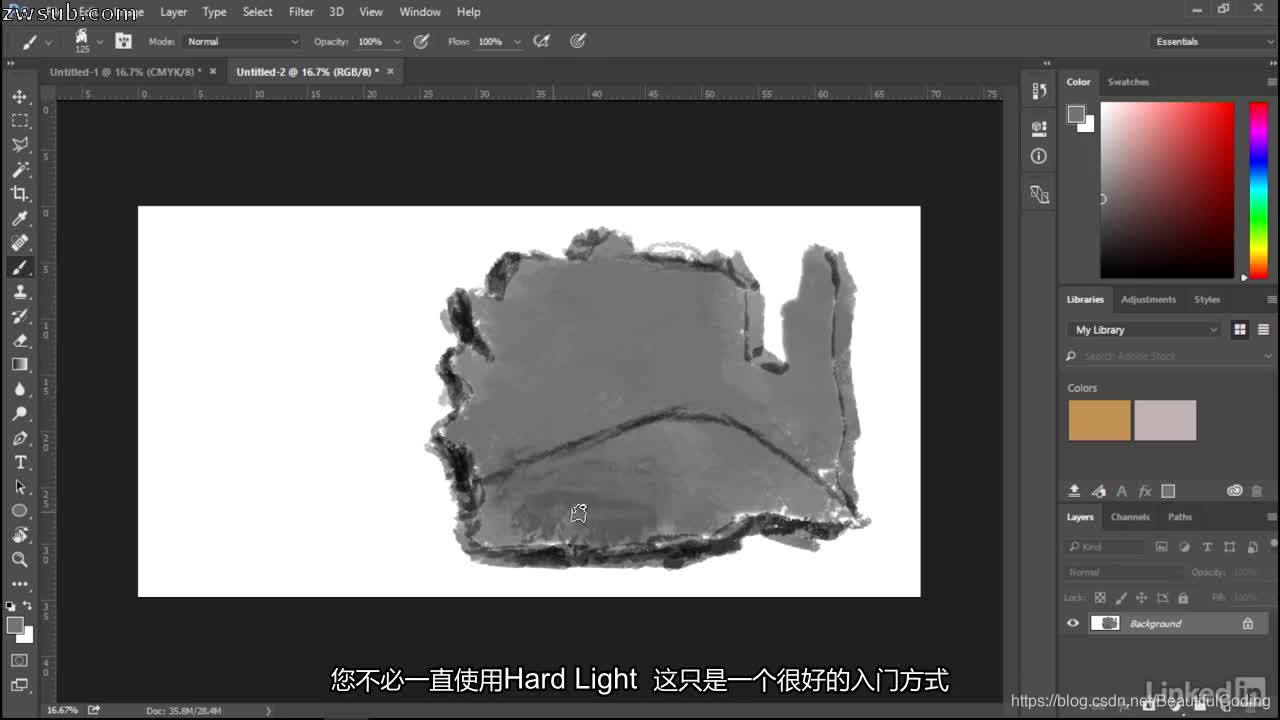Select the Zoom tool
Viewport: 1280px width, 720px height.
click(20, 559)
